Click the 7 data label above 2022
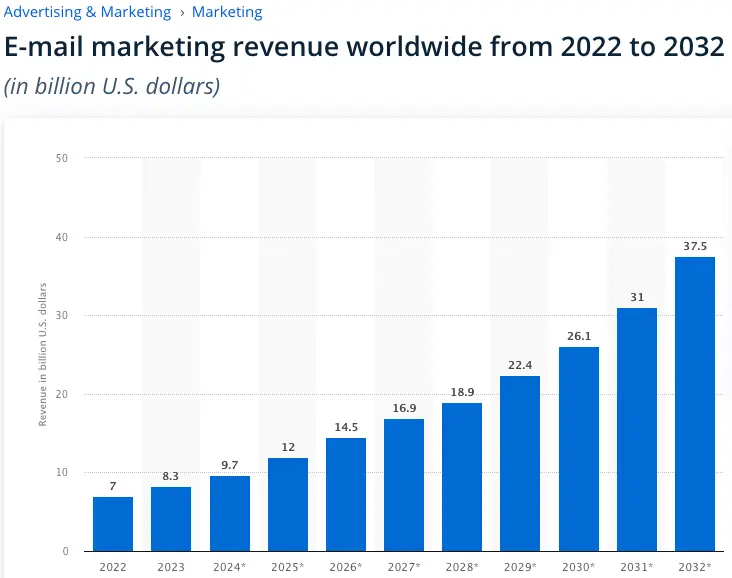 point(113,486)
